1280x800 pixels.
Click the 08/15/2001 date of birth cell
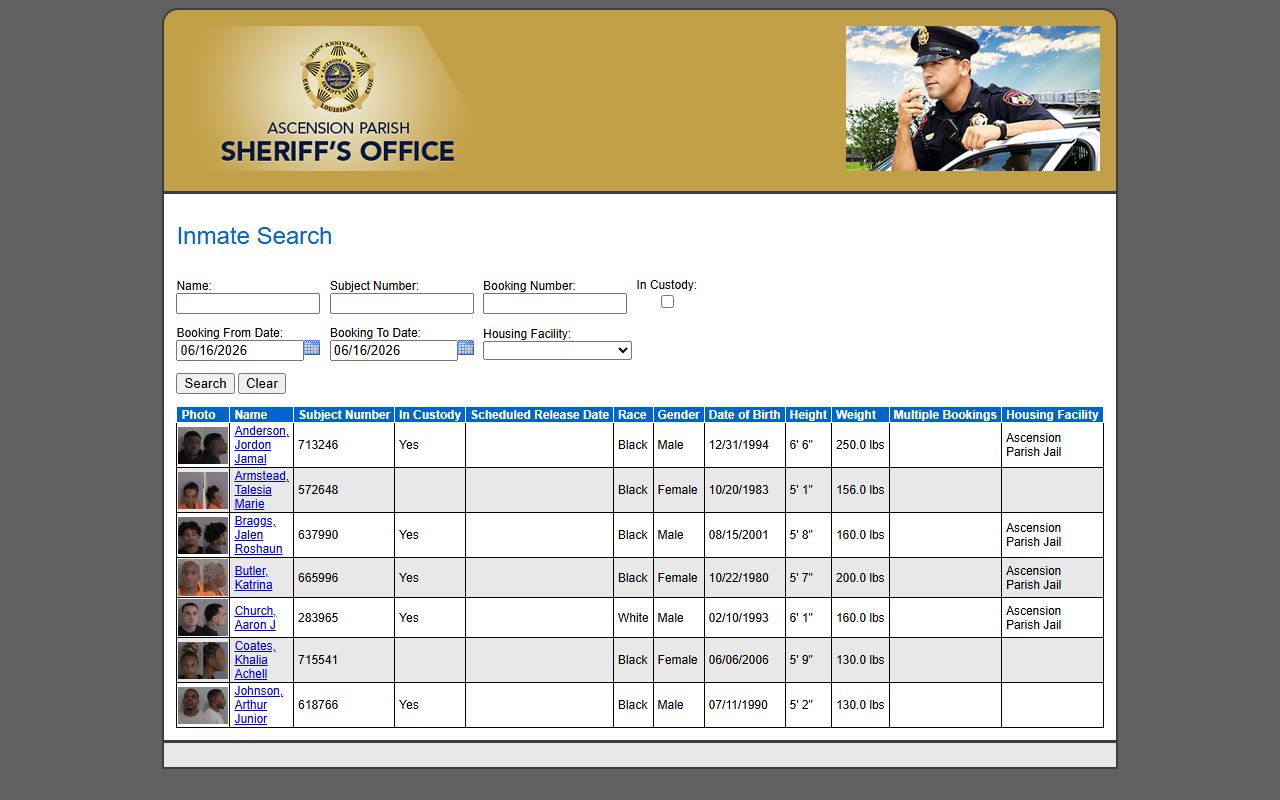click(x=745, y=535)
